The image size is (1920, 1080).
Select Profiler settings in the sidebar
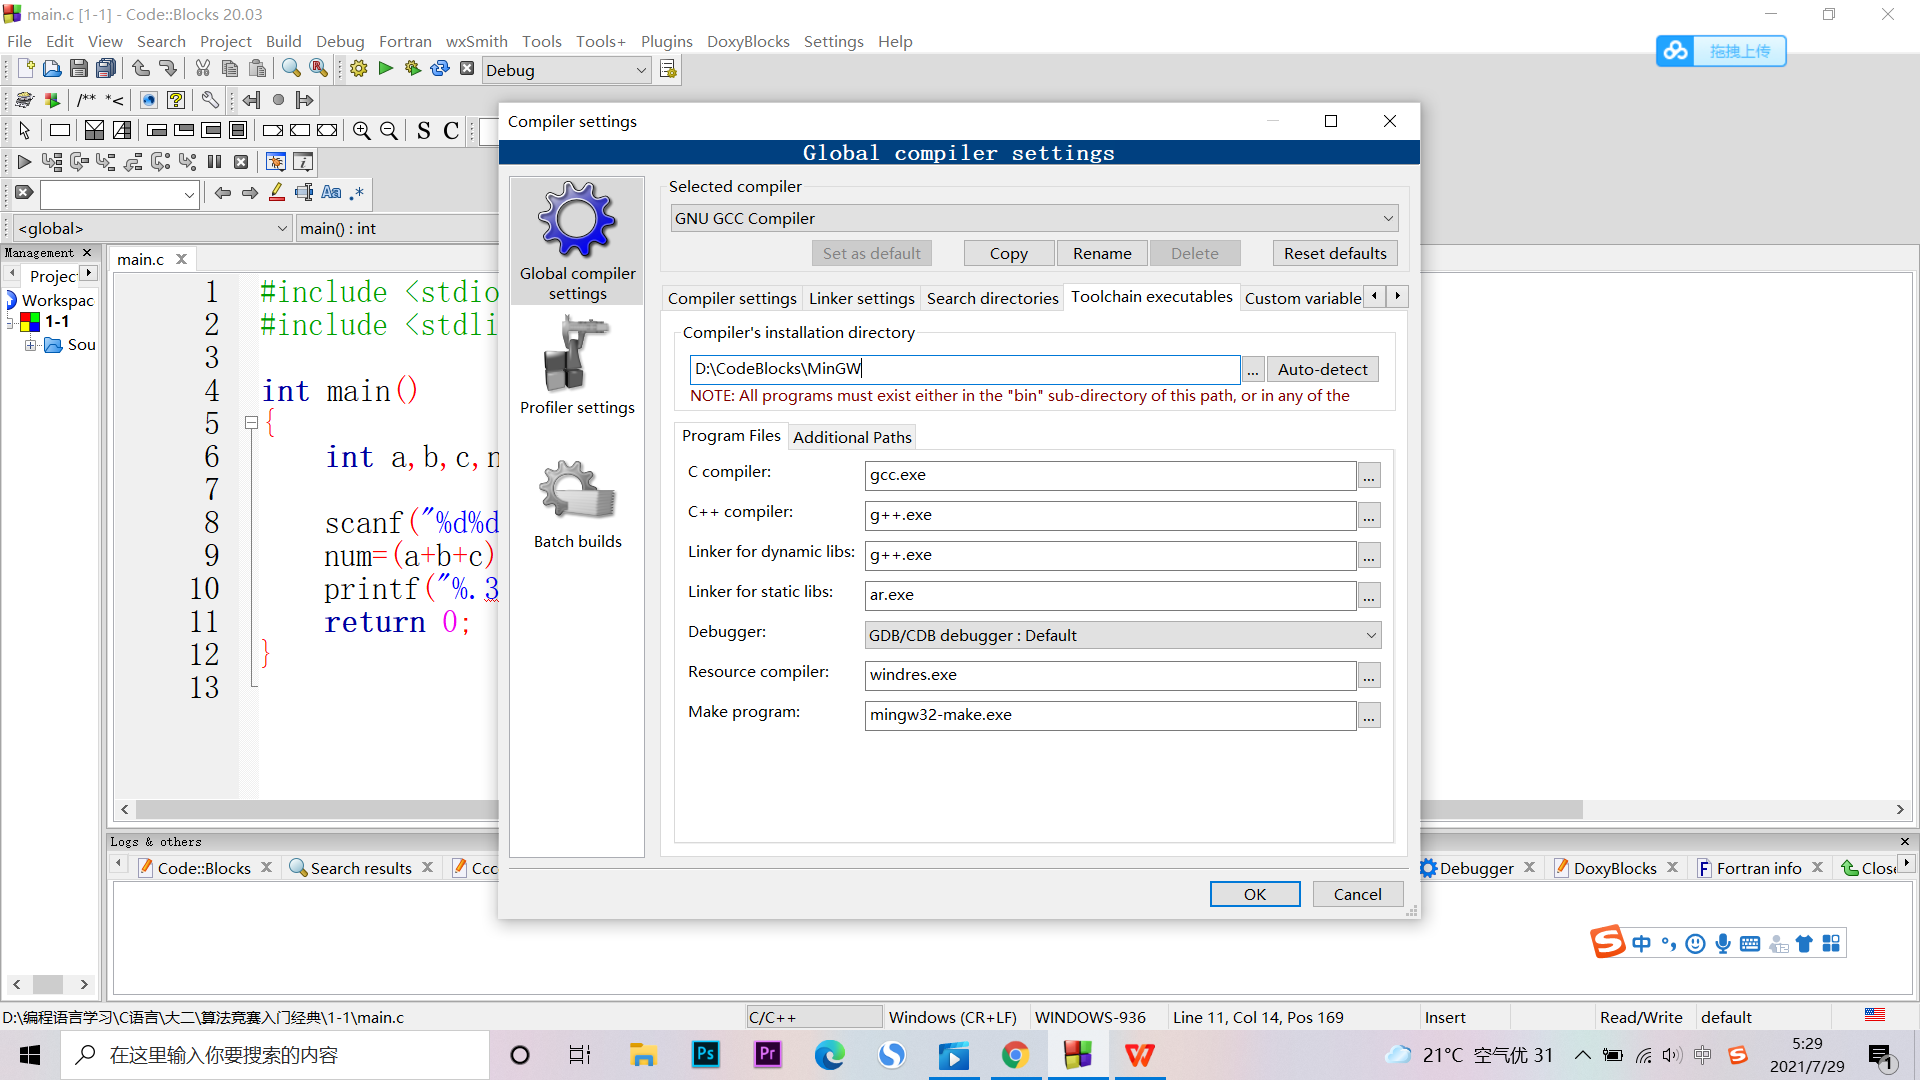point(577,366)
